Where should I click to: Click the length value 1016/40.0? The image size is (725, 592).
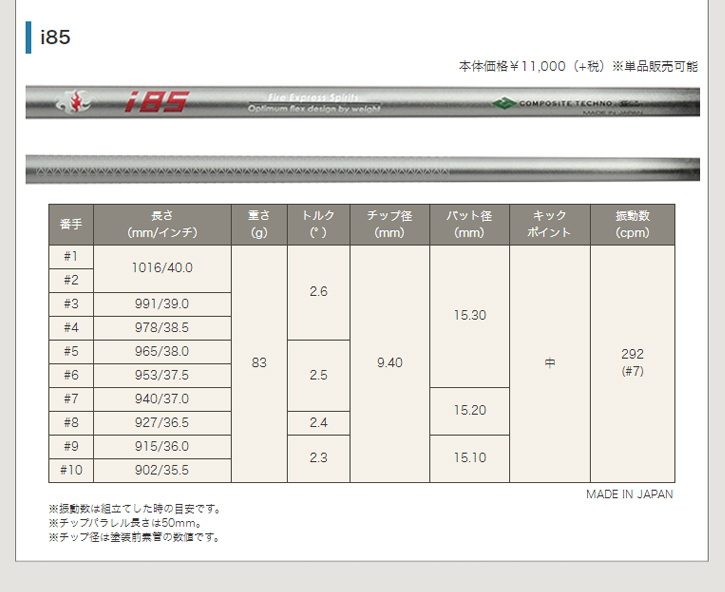pyautogui.click(x=162, y=268)
